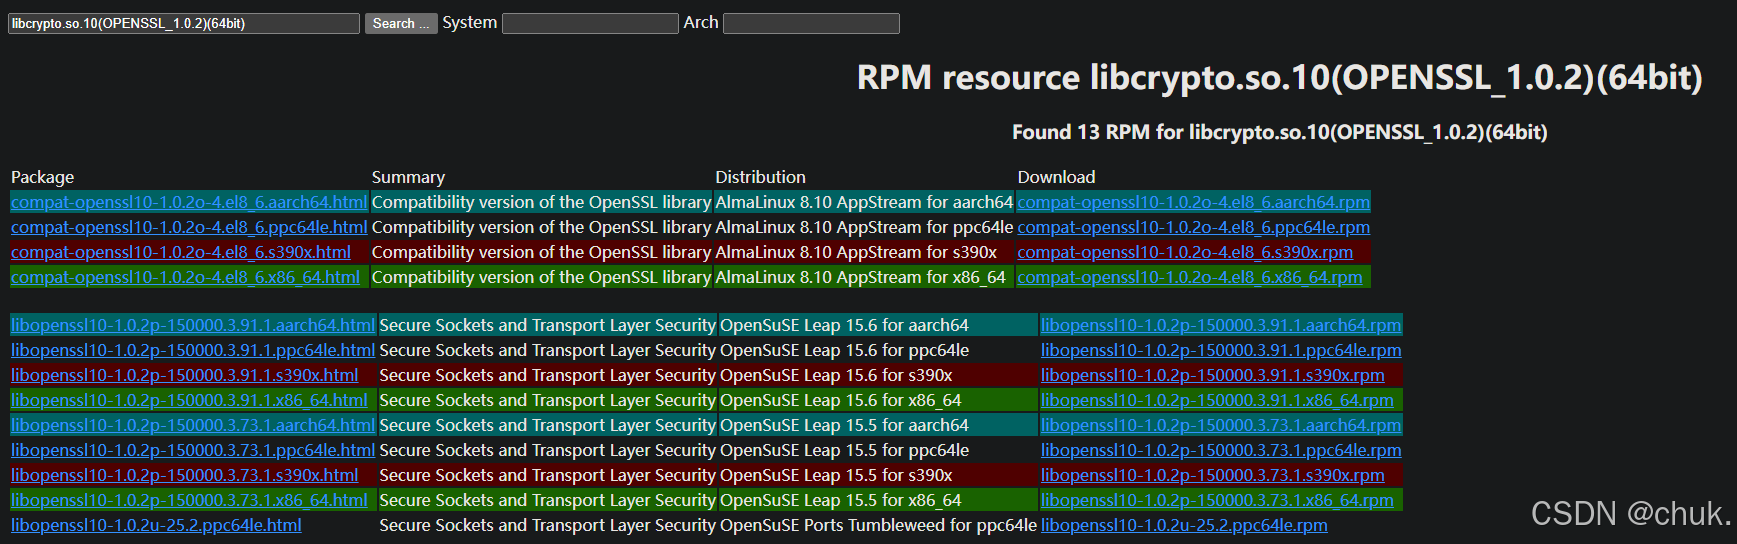Download compat-openssl10-1.0.2o-4.el8_6.x86_64.rpm

[1189, 277]
